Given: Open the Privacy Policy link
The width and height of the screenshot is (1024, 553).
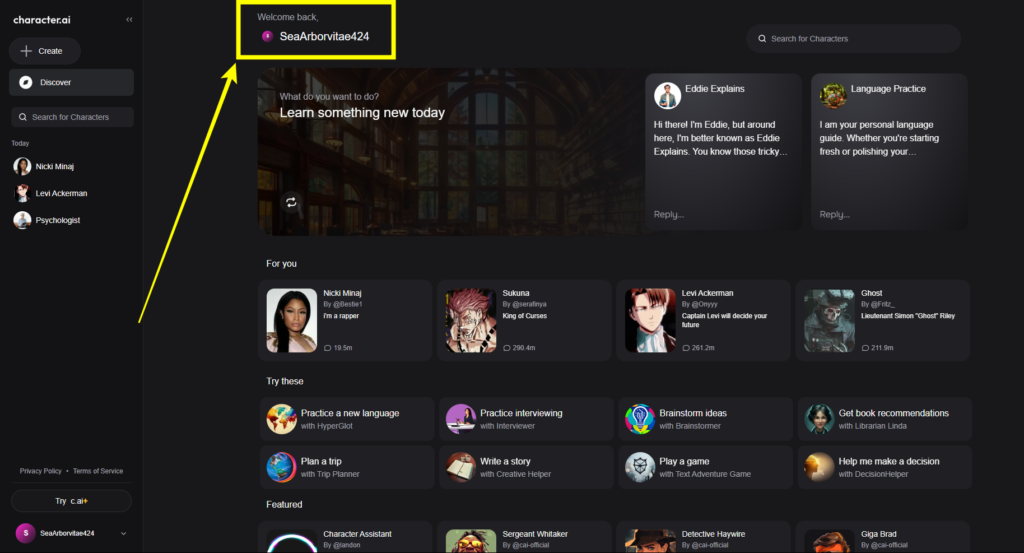Looking at the screenshot, I should (x=40, y=471).
